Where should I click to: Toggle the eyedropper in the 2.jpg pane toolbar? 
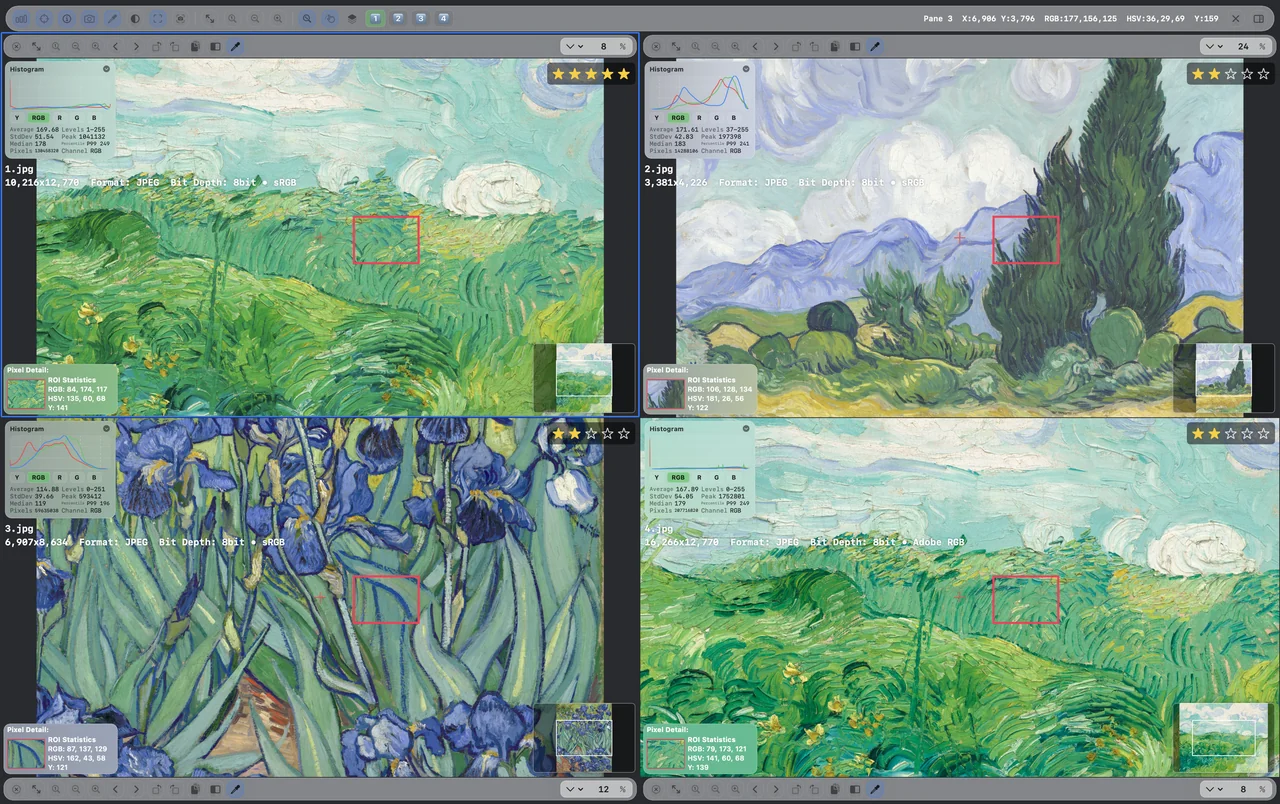(x=875, y=46)
